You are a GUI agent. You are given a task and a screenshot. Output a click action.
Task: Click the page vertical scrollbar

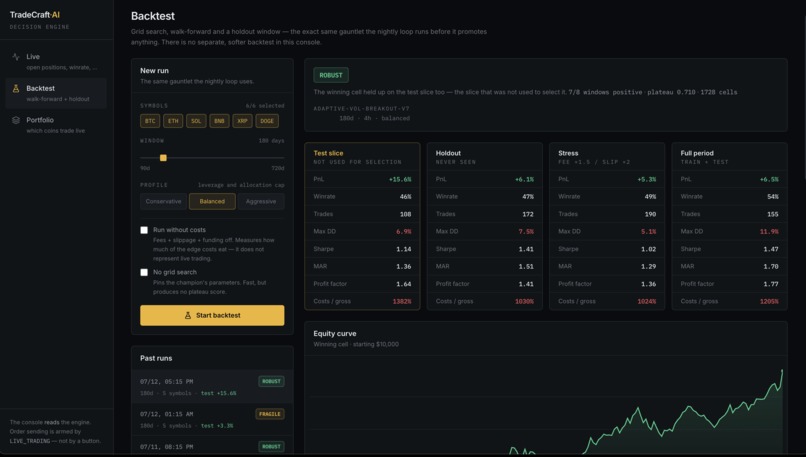[x=804, y=98]
